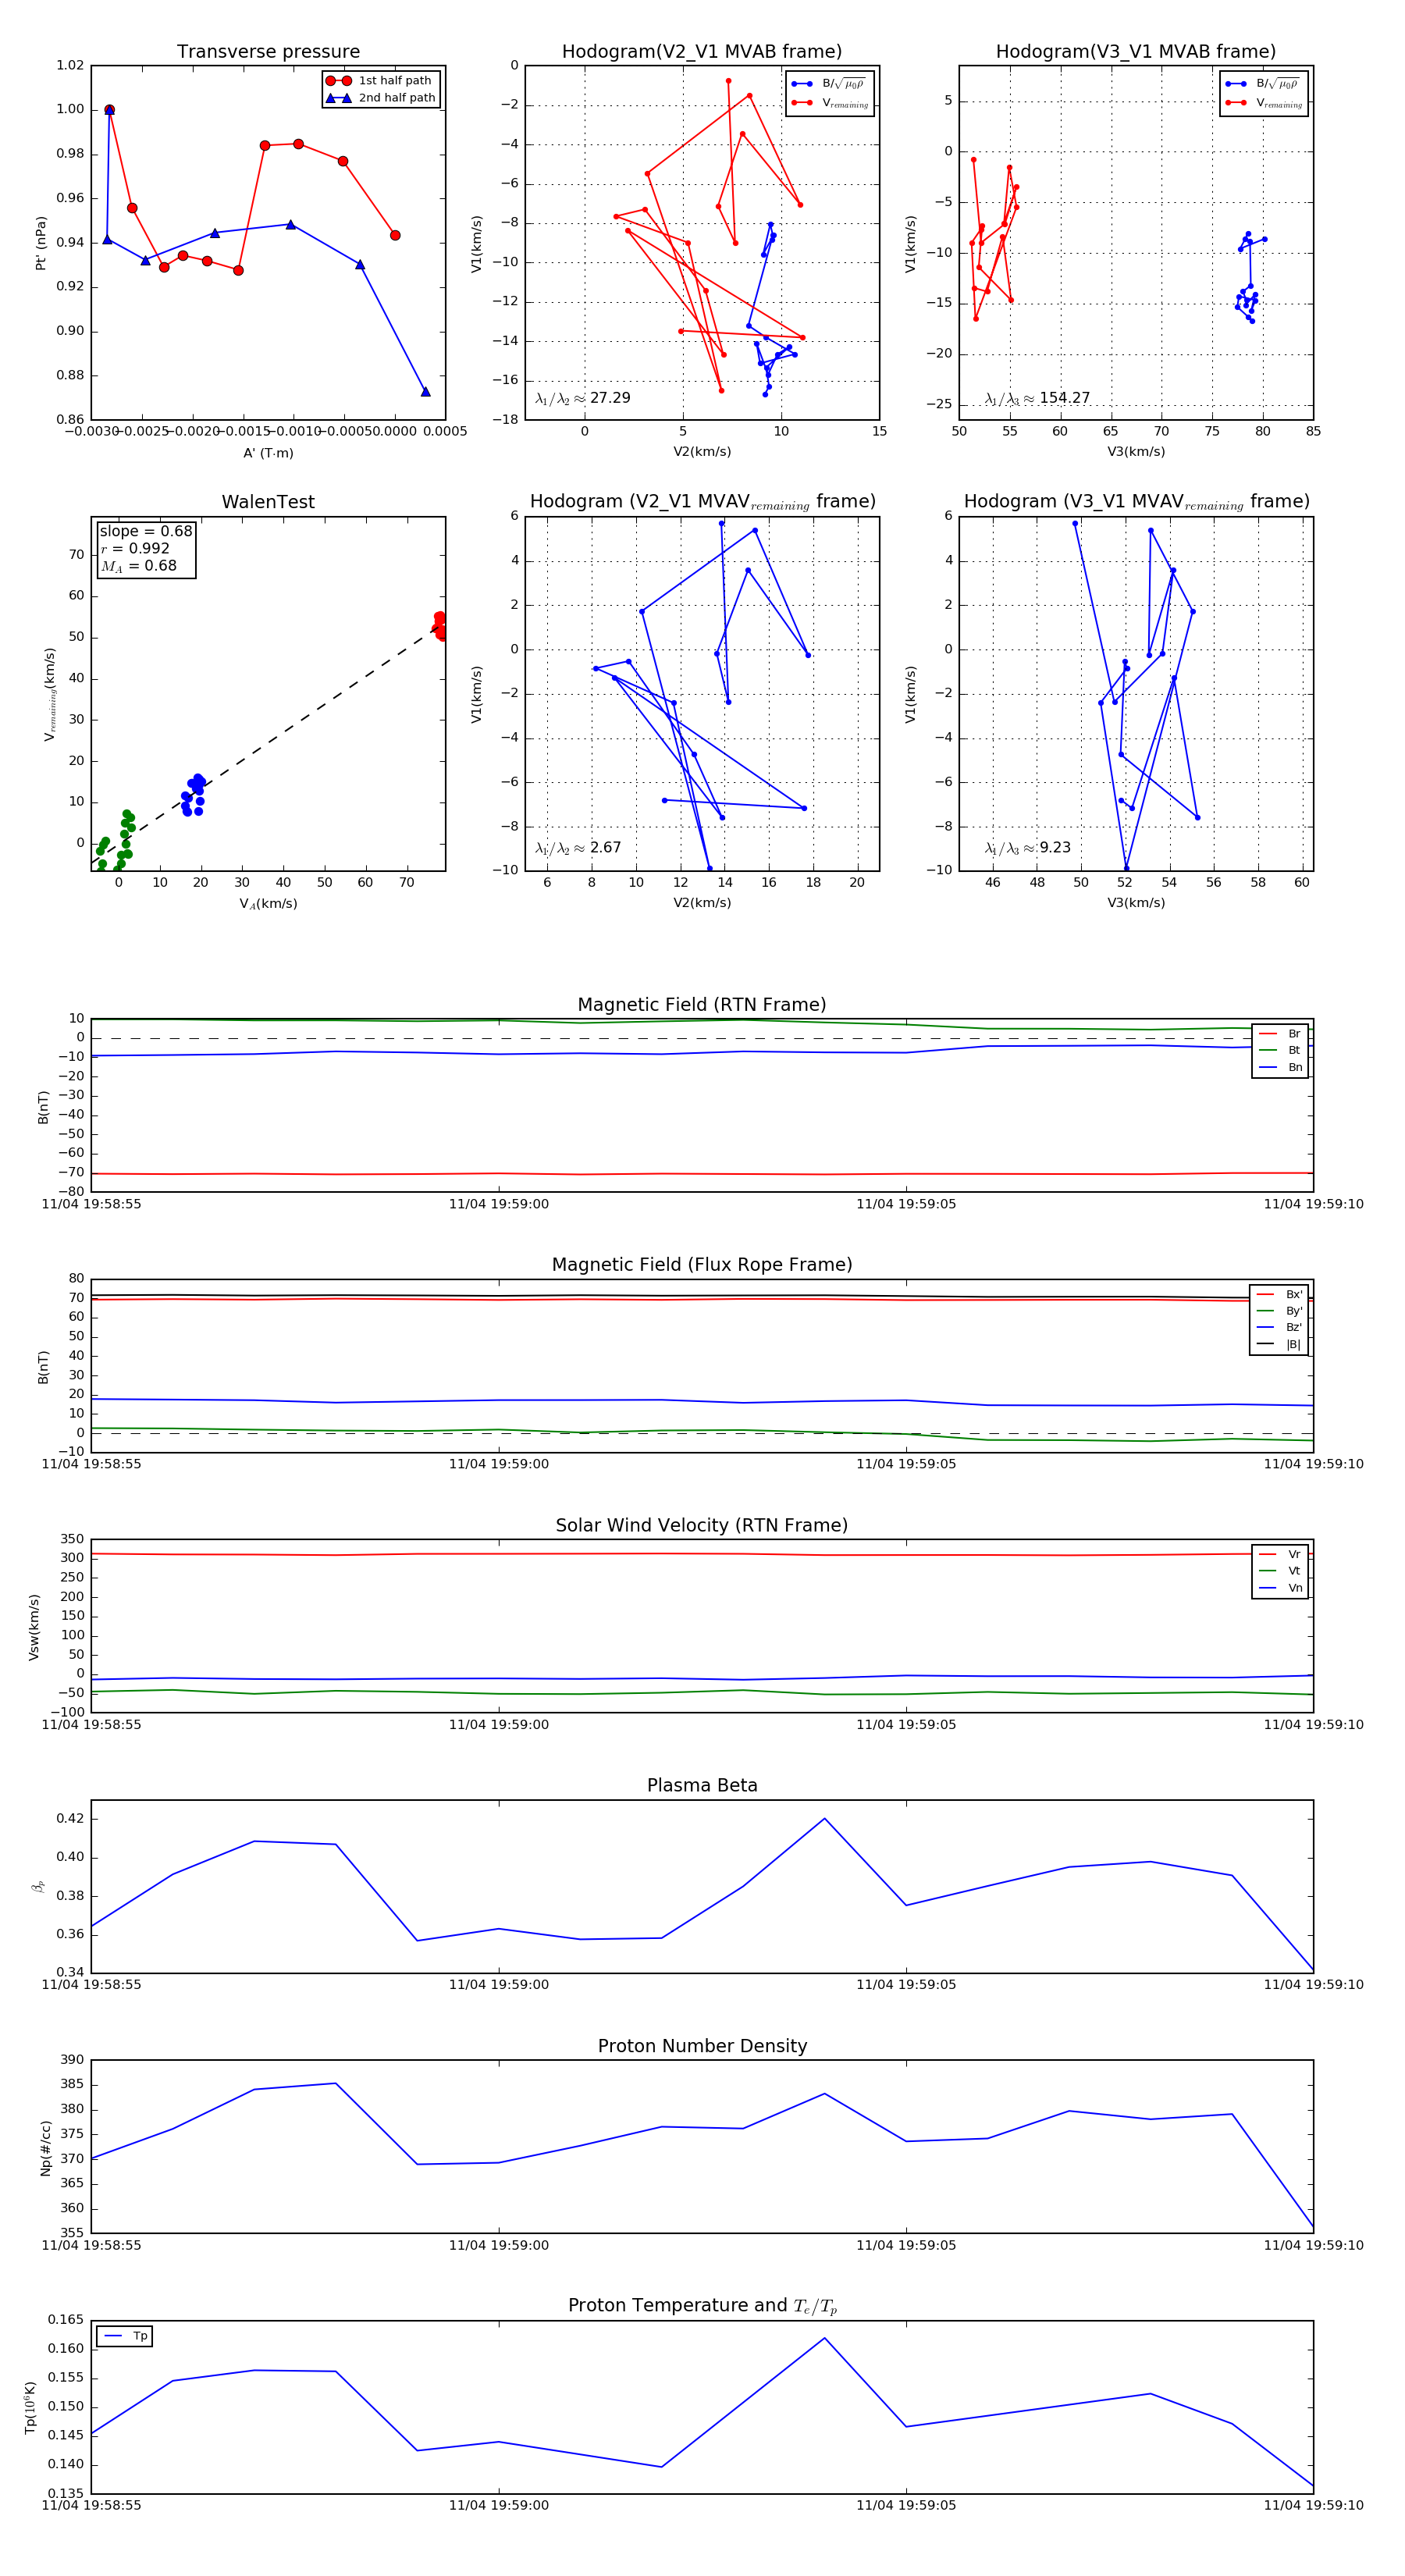Viewport: 1405px width, 2576px height.
Task: Click the blue point cluster in WalenTest
Action: [193, 794]
